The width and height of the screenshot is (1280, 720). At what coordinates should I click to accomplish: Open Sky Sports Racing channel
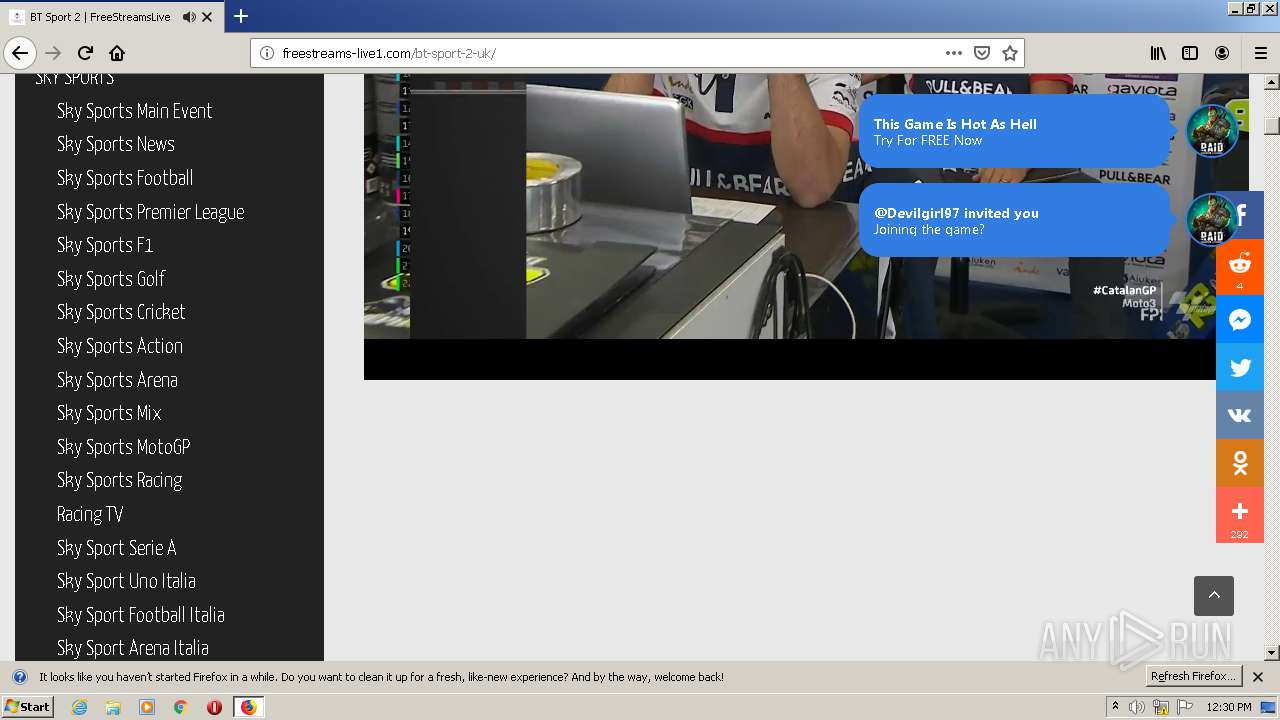pyautogui.click(x=120, y=480)
